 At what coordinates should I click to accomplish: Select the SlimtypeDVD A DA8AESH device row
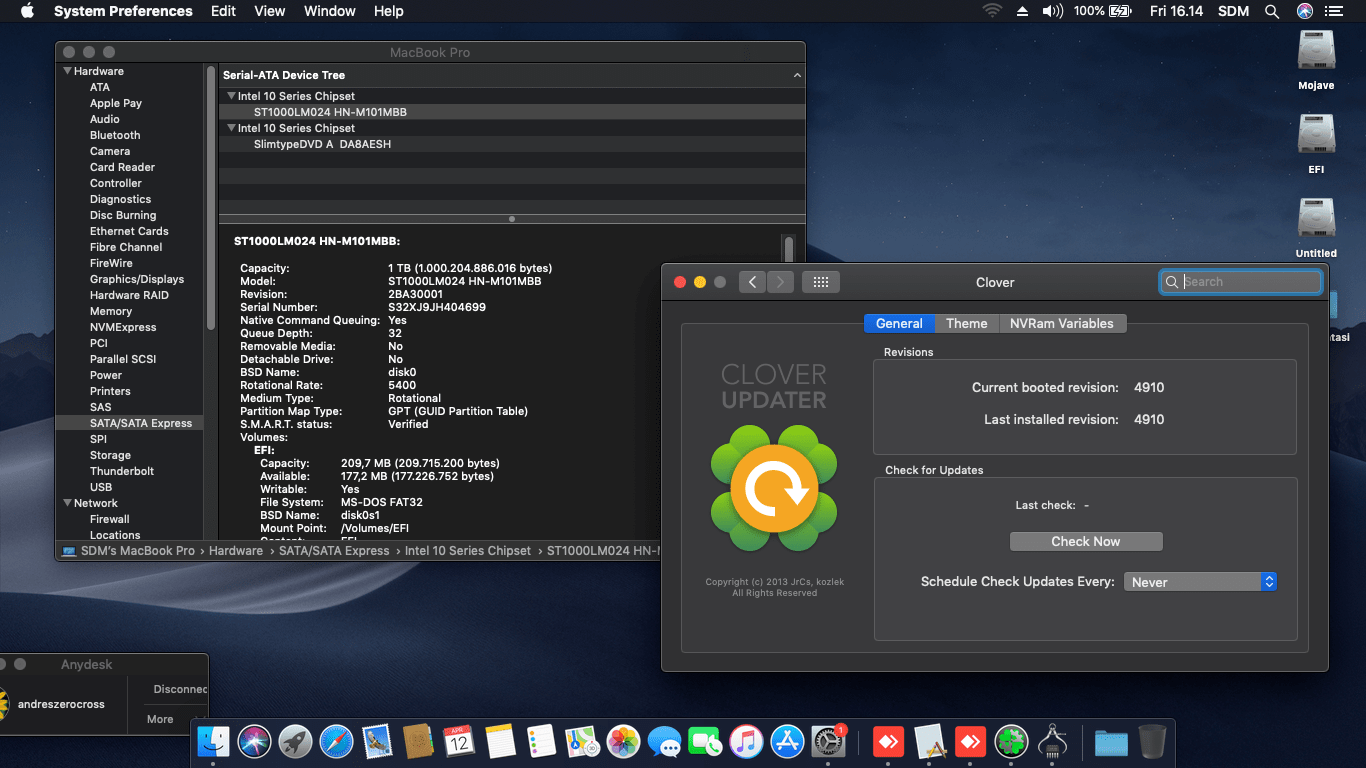pyautogui.click(x=322, y=144)
